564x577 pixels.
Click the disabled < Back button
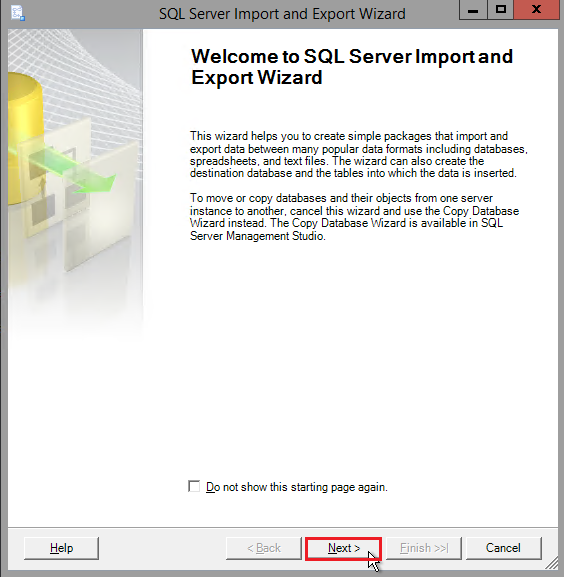click(264, 548)
